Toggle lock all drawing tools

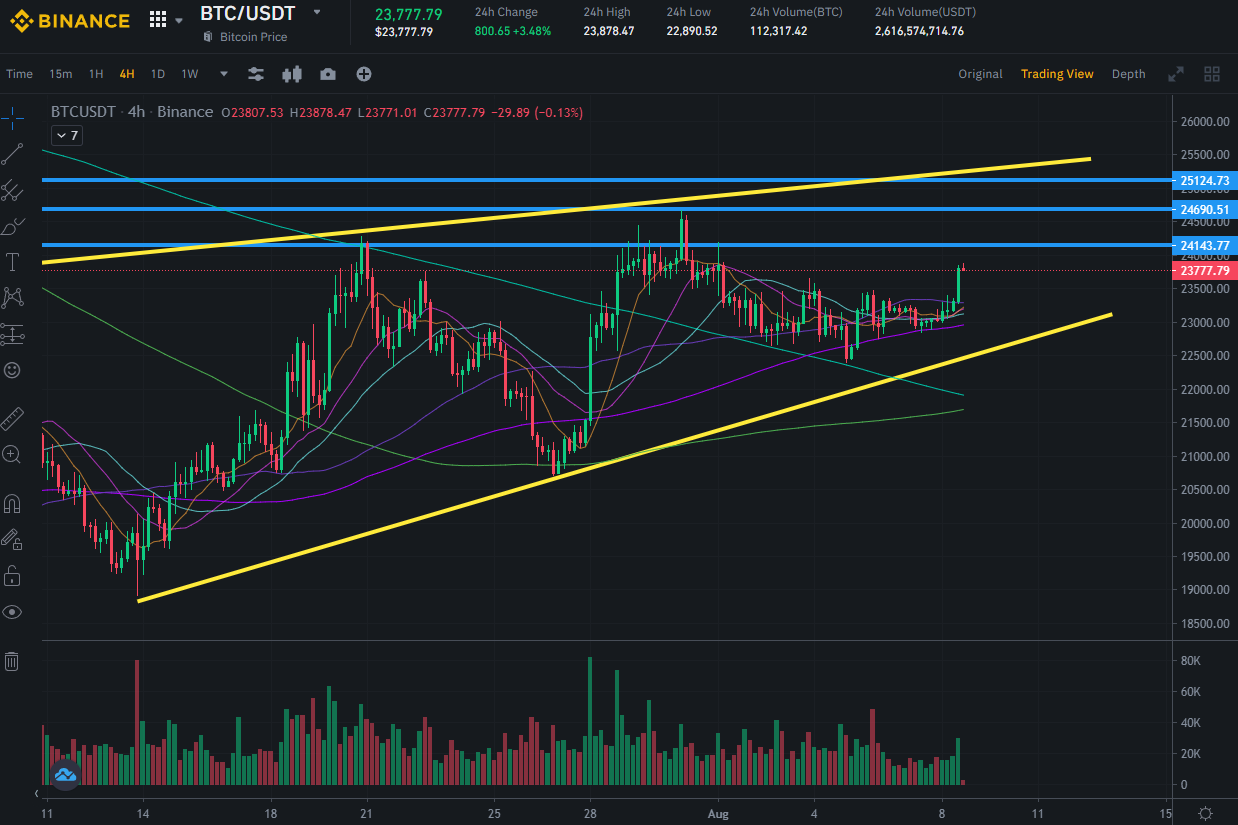click(12, 575)
